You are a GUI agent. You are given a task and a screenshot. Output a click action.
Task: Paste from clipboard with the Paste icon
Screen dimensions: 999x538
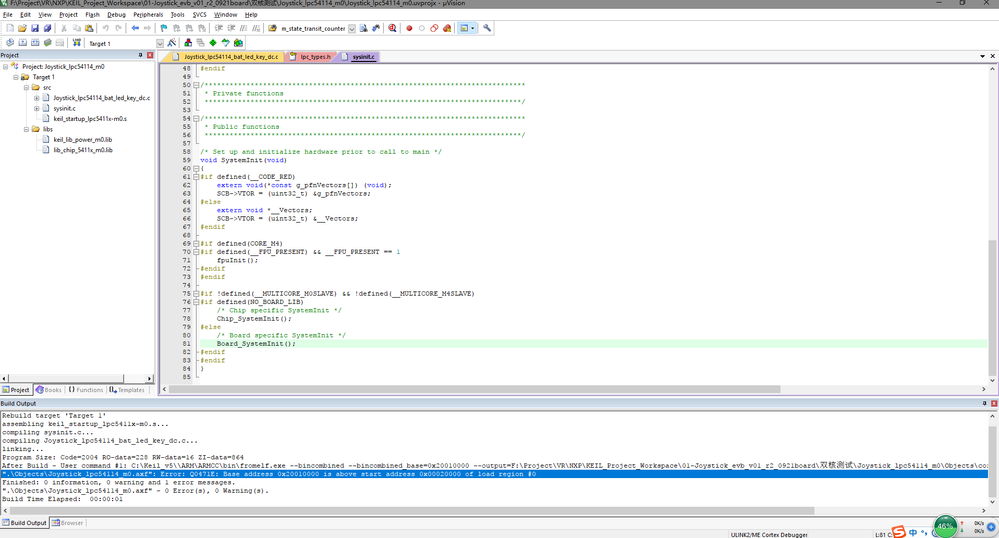89,28
